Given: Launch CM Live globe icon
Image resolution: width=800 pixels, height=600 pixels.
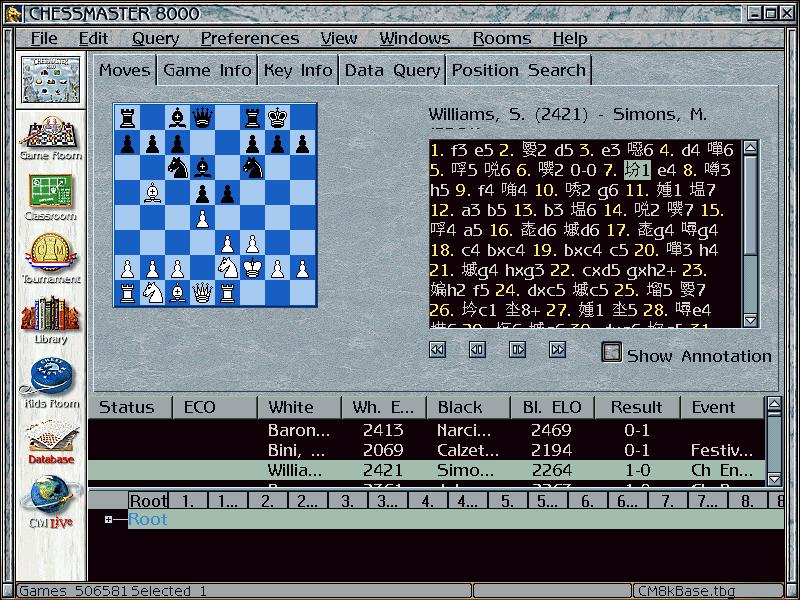Looking at the screenshot, I should (x=51, y=502).
